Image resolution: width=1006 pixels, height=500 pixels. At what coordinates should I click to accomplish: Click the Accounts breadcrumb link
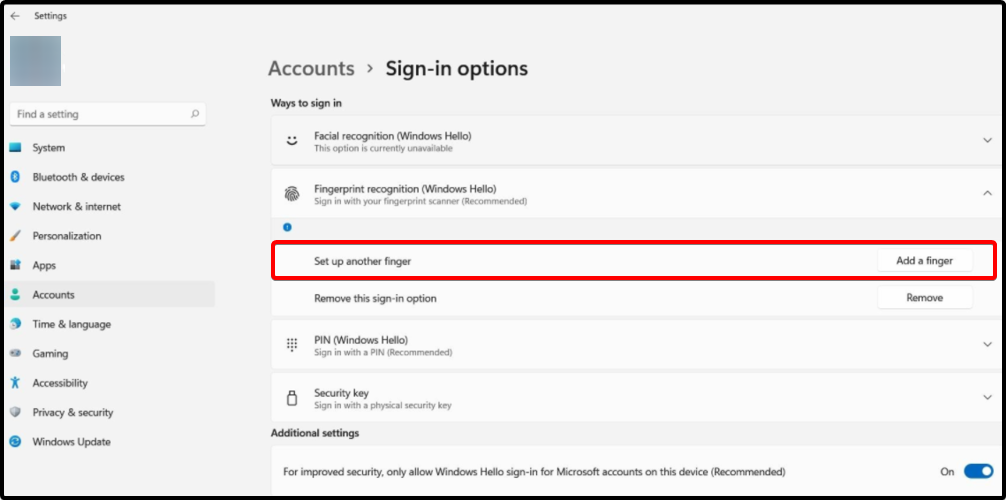pos(311,69)
